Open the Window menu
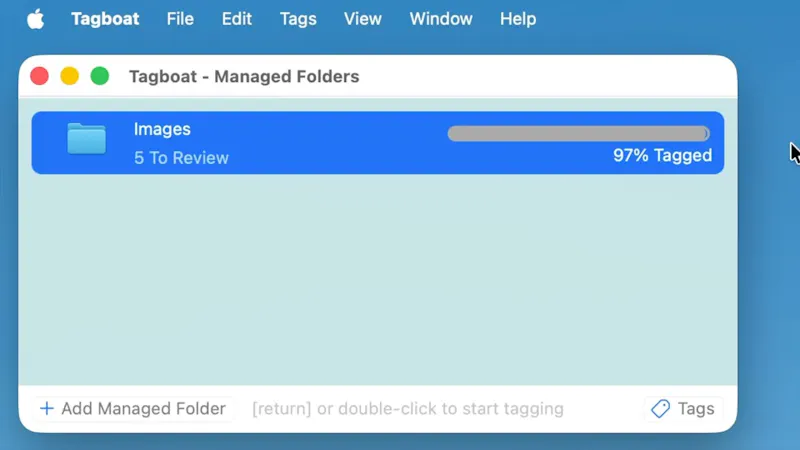Viewport: 800px width, 450px height. point(441,19)
